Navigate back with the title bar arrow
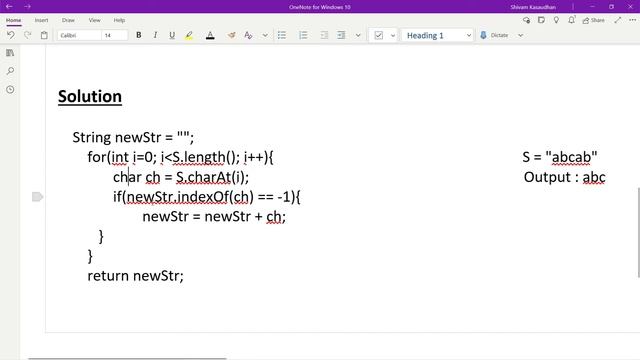The width and height of the screenshot is (640, 360). click(9, 7)
